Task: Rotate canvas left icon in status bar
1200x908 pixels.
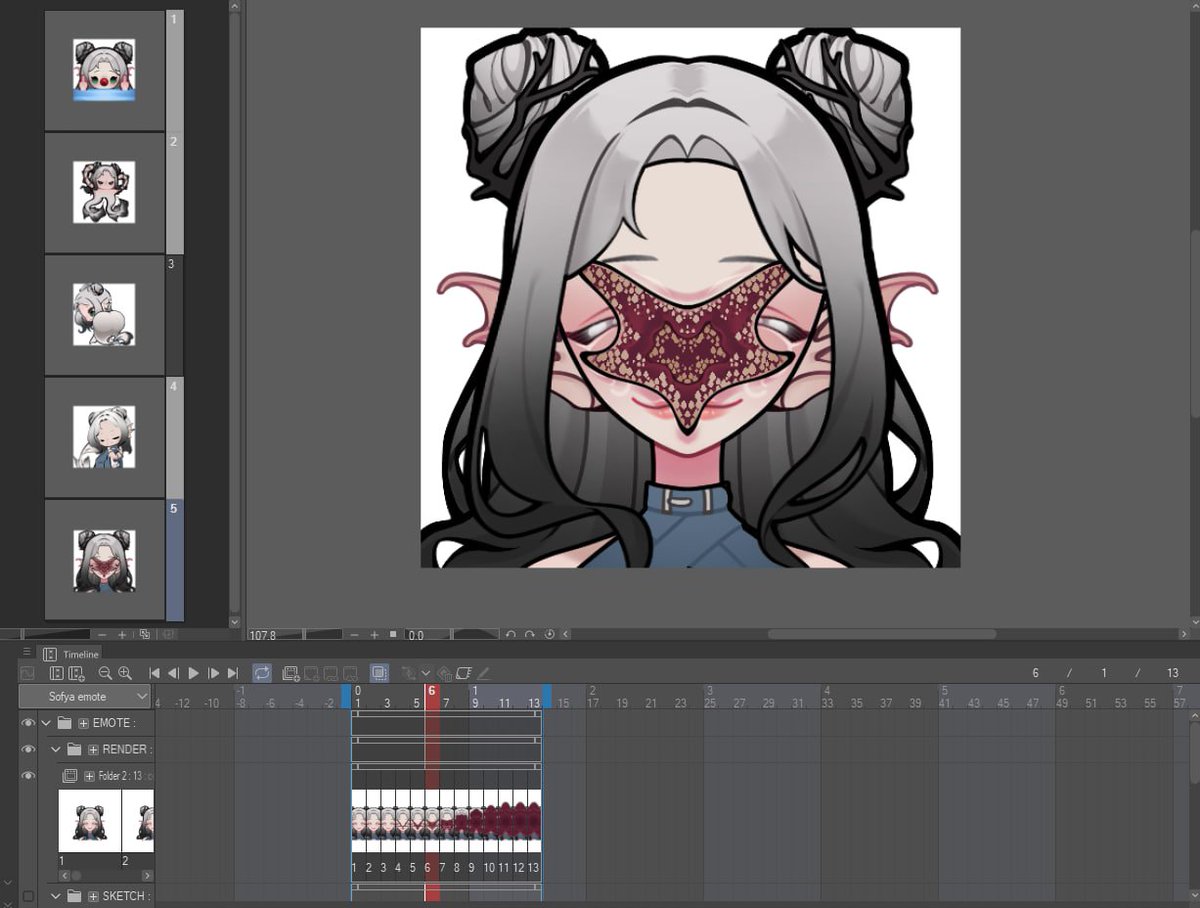Action: click(x=510, y=634)
